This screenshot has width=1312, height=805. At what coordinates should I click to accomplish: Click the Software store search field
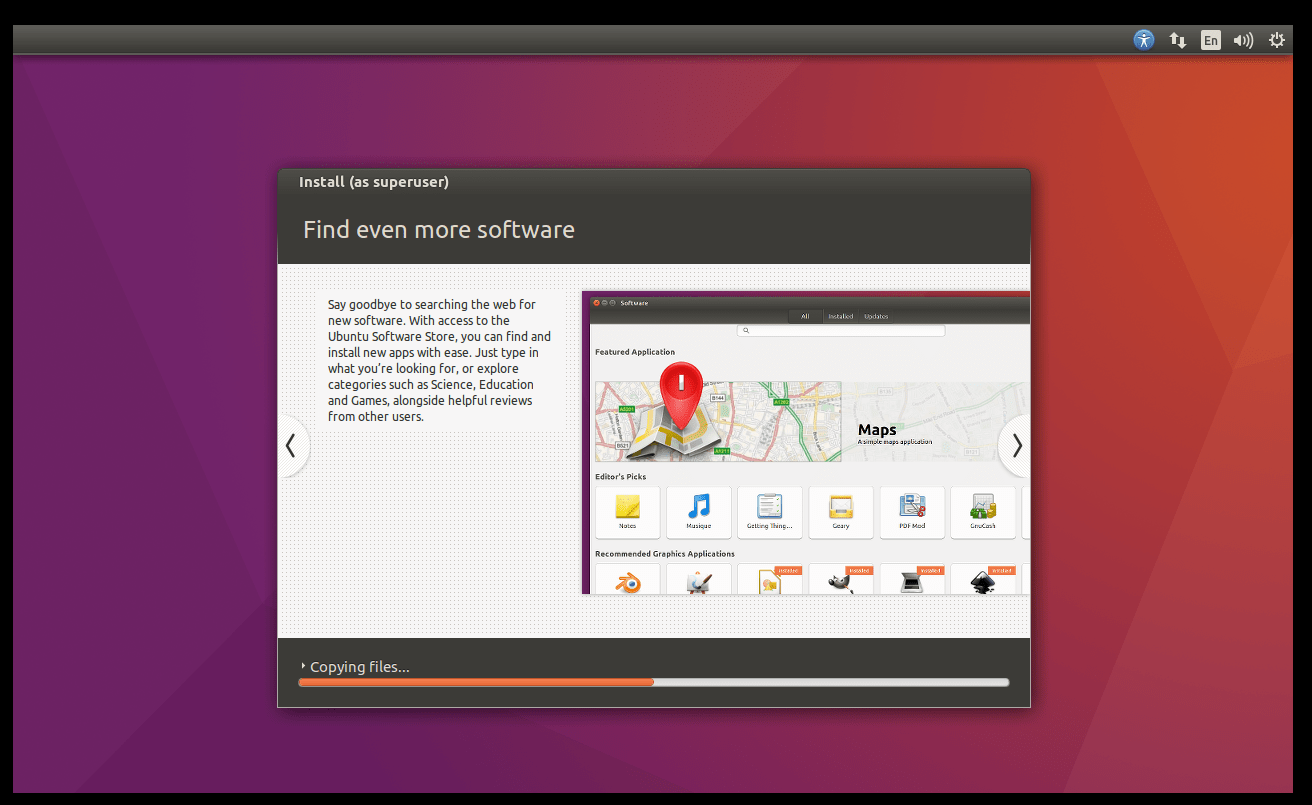pyautogui.click(x=840, y=330)
